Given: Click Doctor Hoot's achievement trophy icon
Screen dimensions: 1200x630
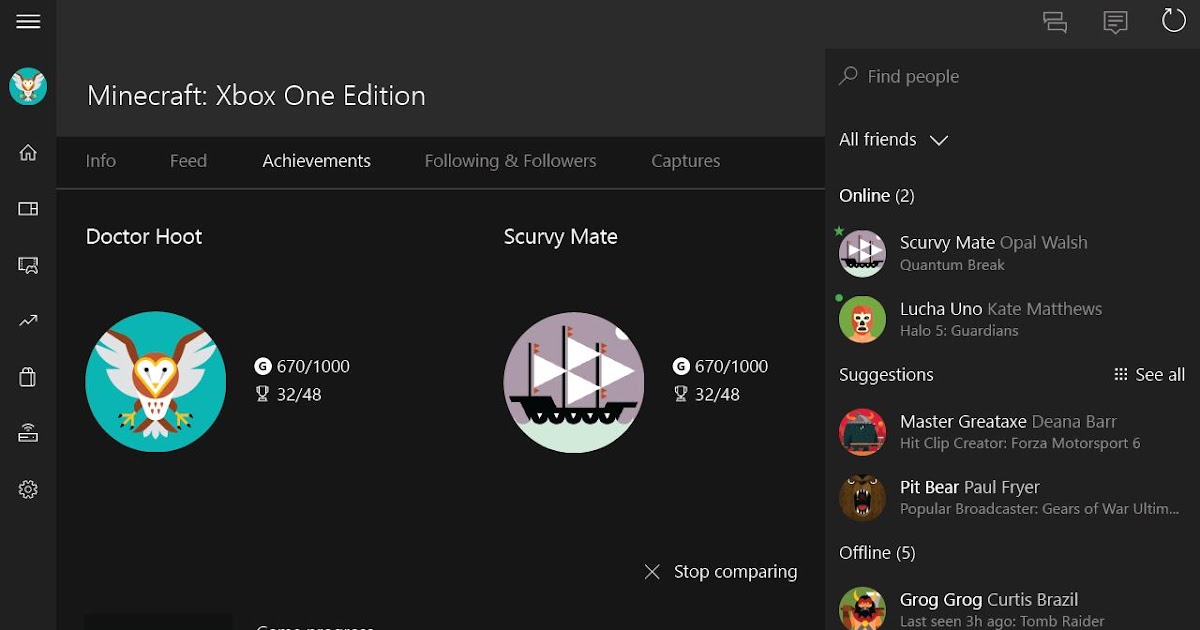Looking at the screenshot, I should tap(263, 394).
